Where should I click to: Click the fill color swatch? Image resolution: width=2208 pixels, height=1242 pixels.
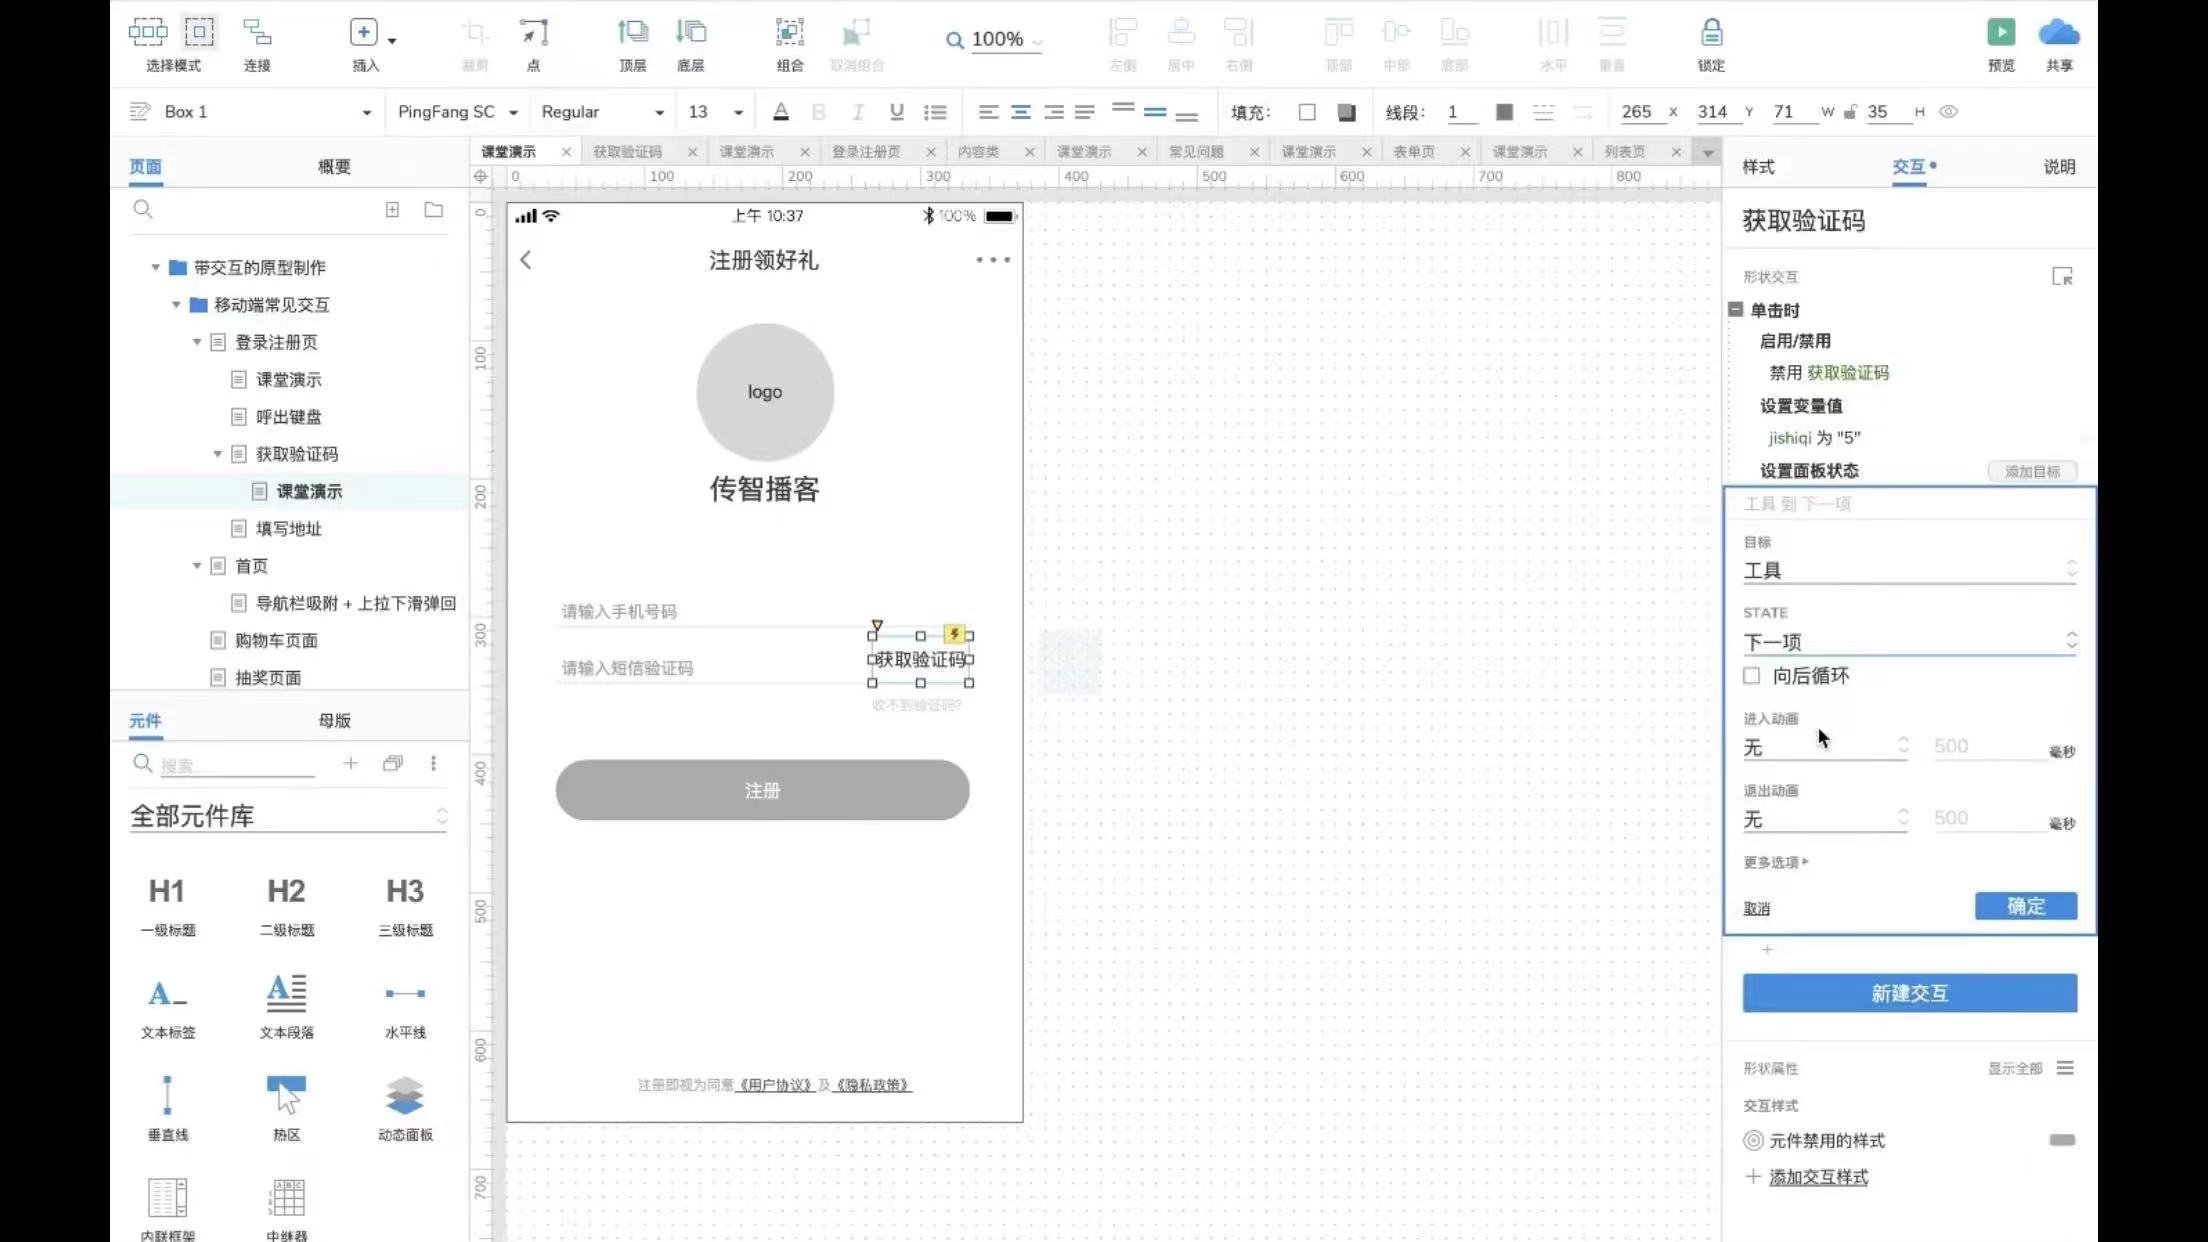(1306, 112)
